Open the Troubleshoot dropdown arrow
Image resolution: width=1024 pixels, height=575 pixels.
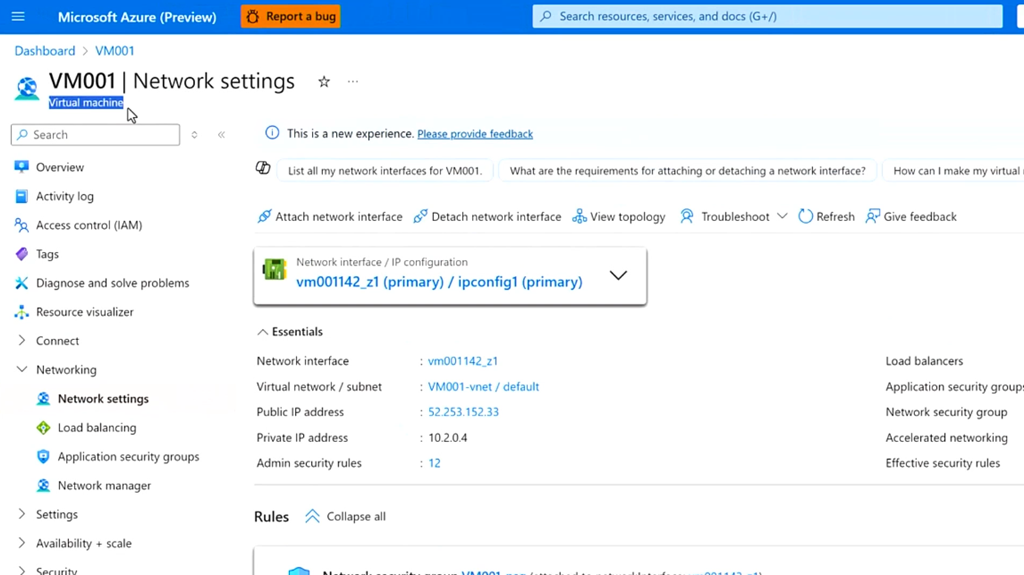pyautogui.click(x=782, y=216)
